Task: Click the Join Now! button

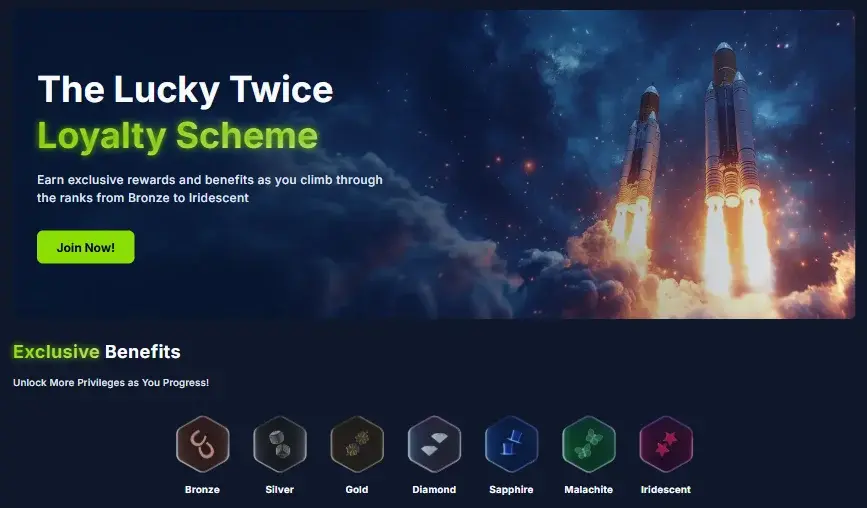Action: pyautogui.click(x=86, y=247)
